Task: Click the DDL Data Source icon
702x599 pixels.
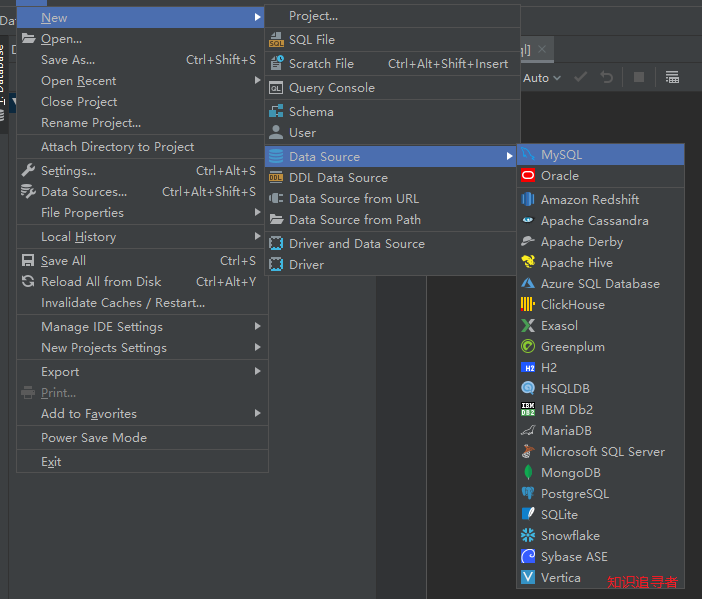Action: 276,178
